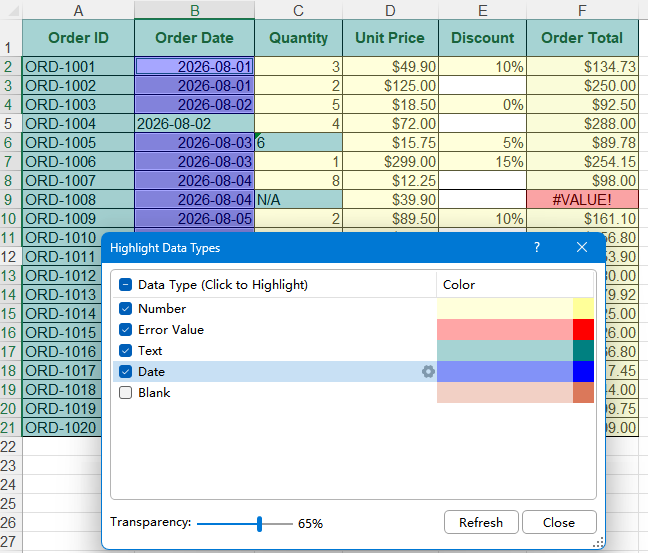The image size is (648, 553).
Task: Uncheck the Error Value checkbox
Action: click(125, 329)
